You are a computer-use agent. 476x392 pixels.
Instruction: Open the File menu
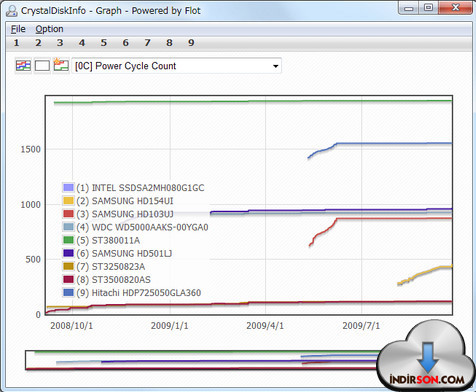coord(18,29)
